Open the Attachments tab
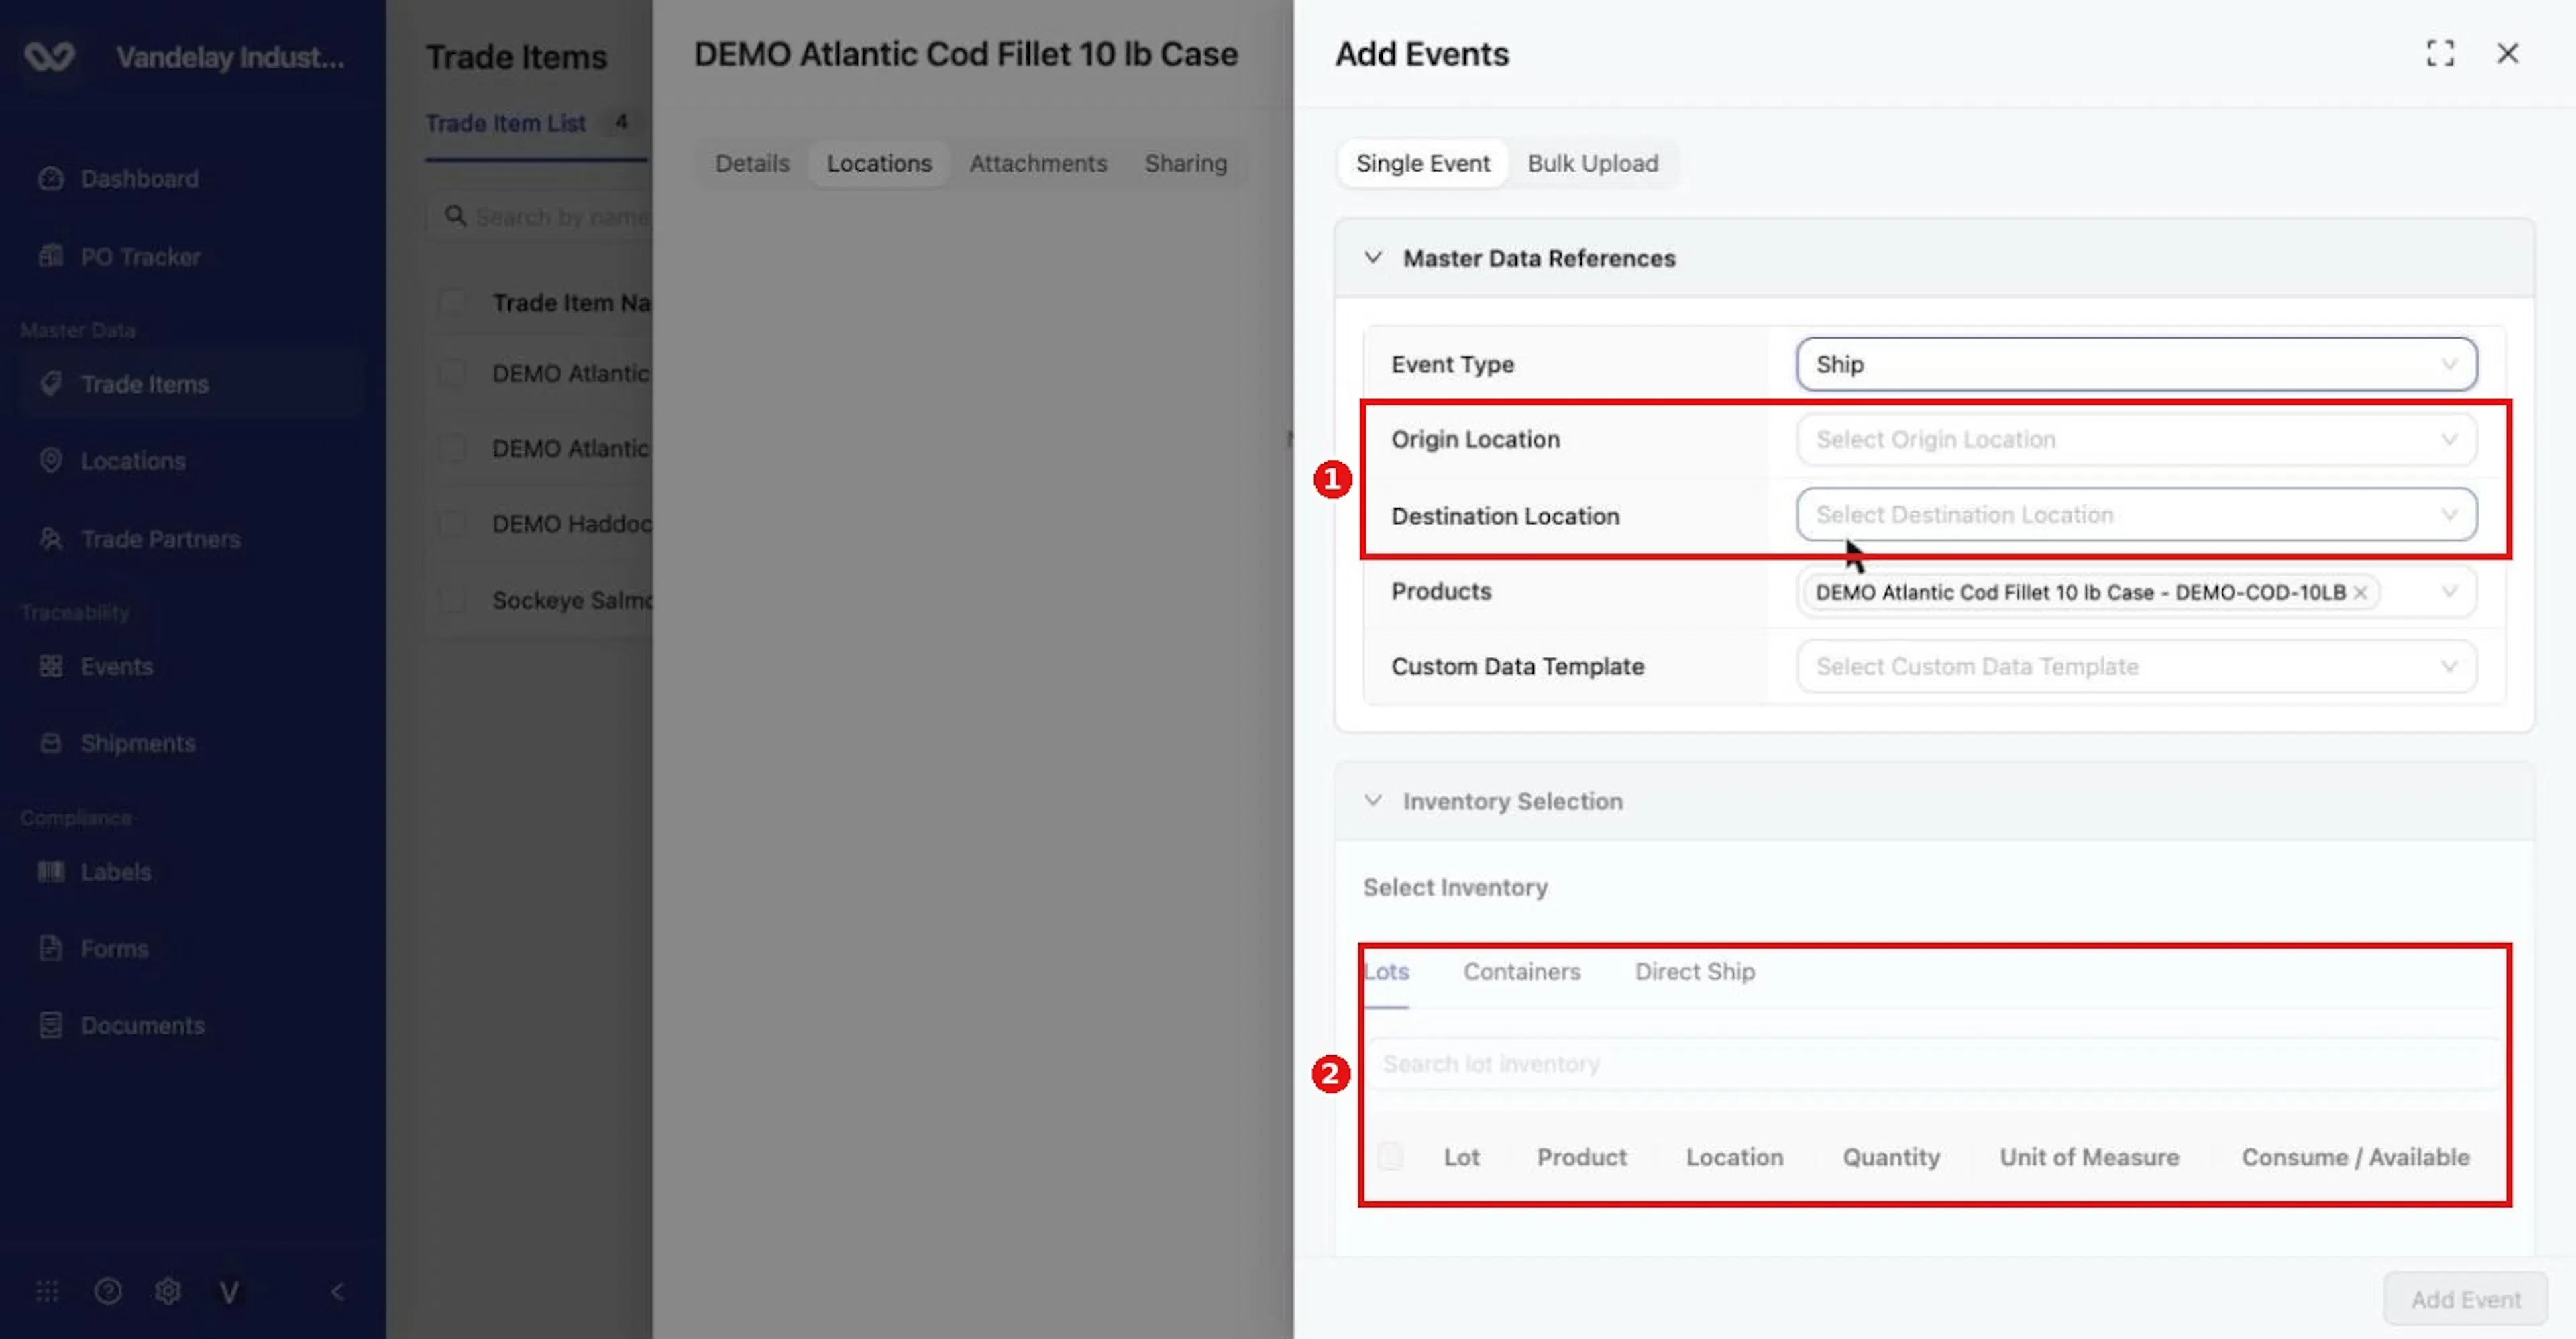 1038,163
